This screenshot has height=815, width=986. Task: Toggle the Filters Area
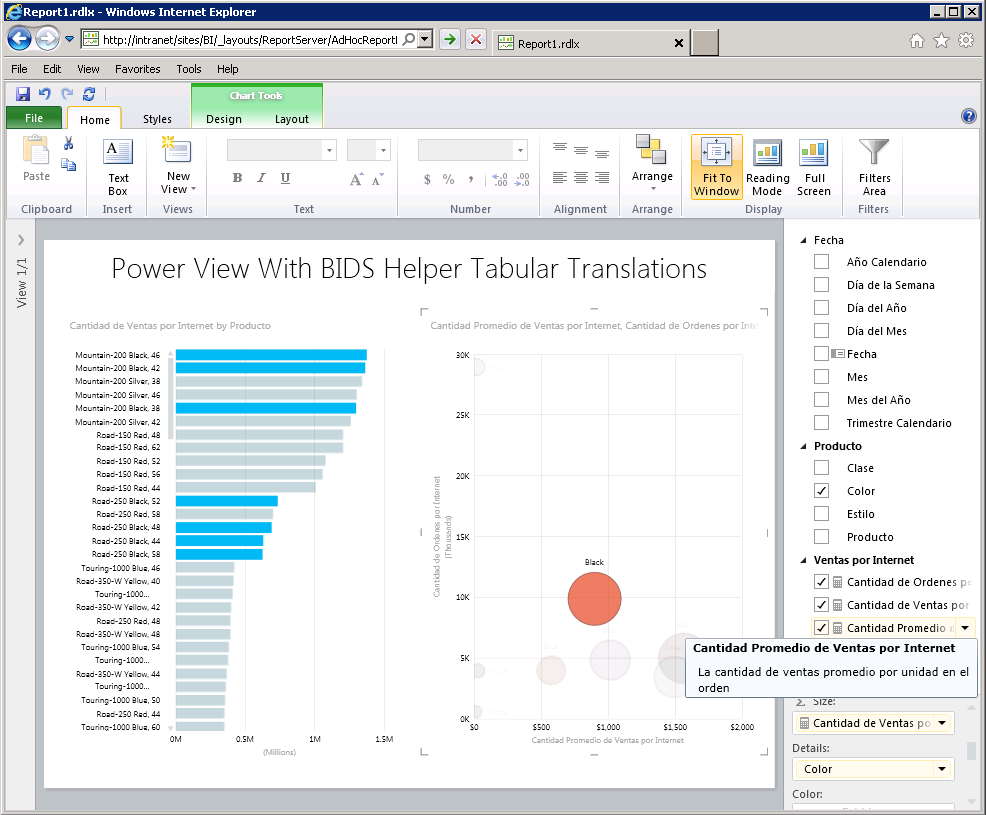pyautogui.click(x=872, y=165)
